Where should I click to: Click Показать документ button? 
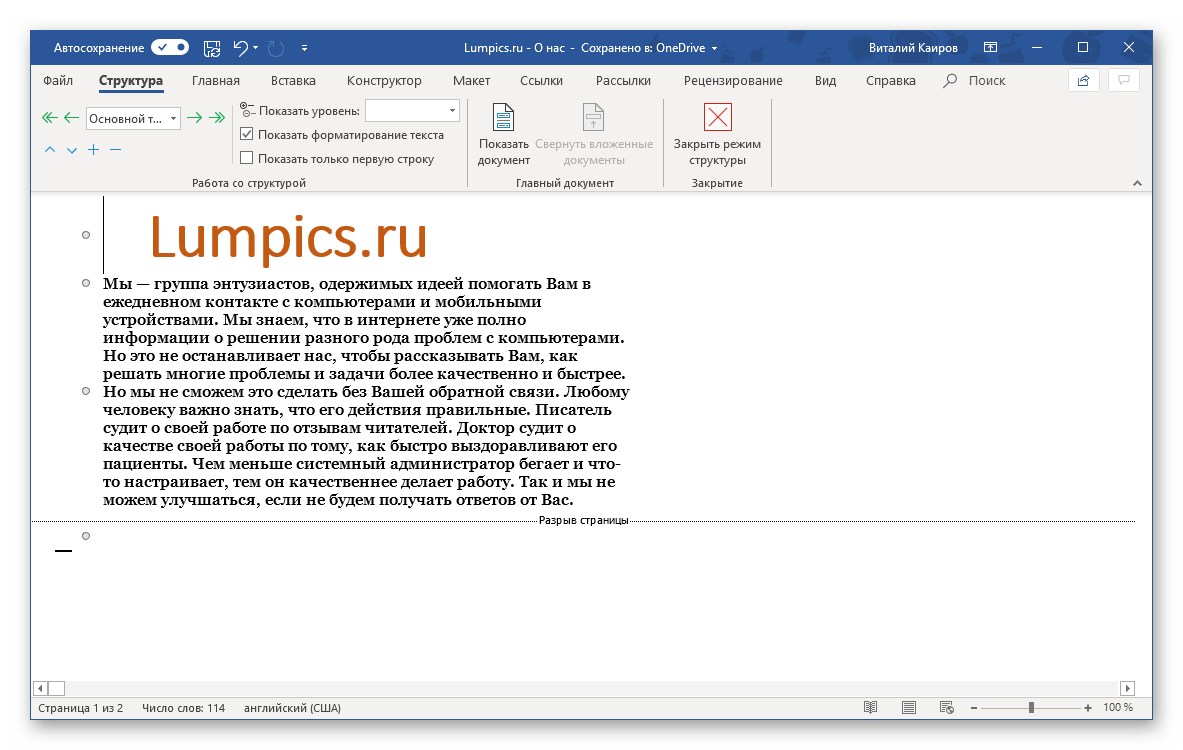coord(503,135)
